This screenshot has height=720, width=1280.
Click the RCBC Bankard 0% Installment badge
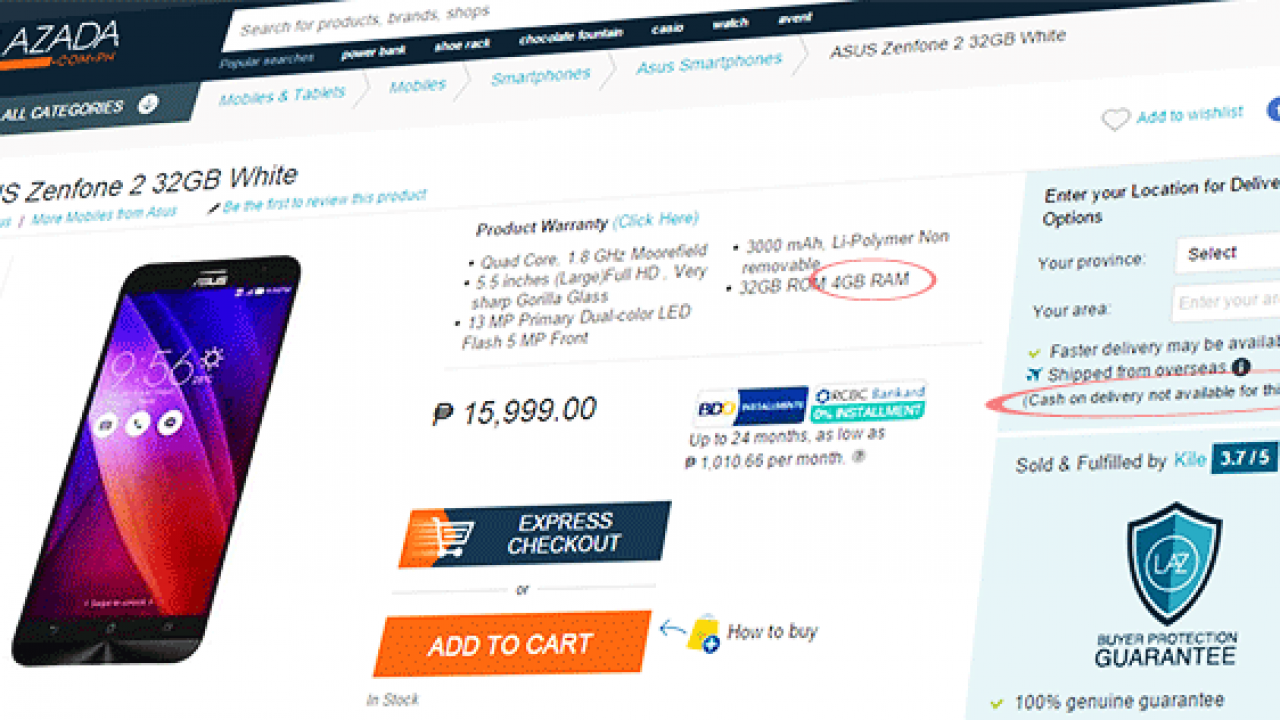point(869,402)
